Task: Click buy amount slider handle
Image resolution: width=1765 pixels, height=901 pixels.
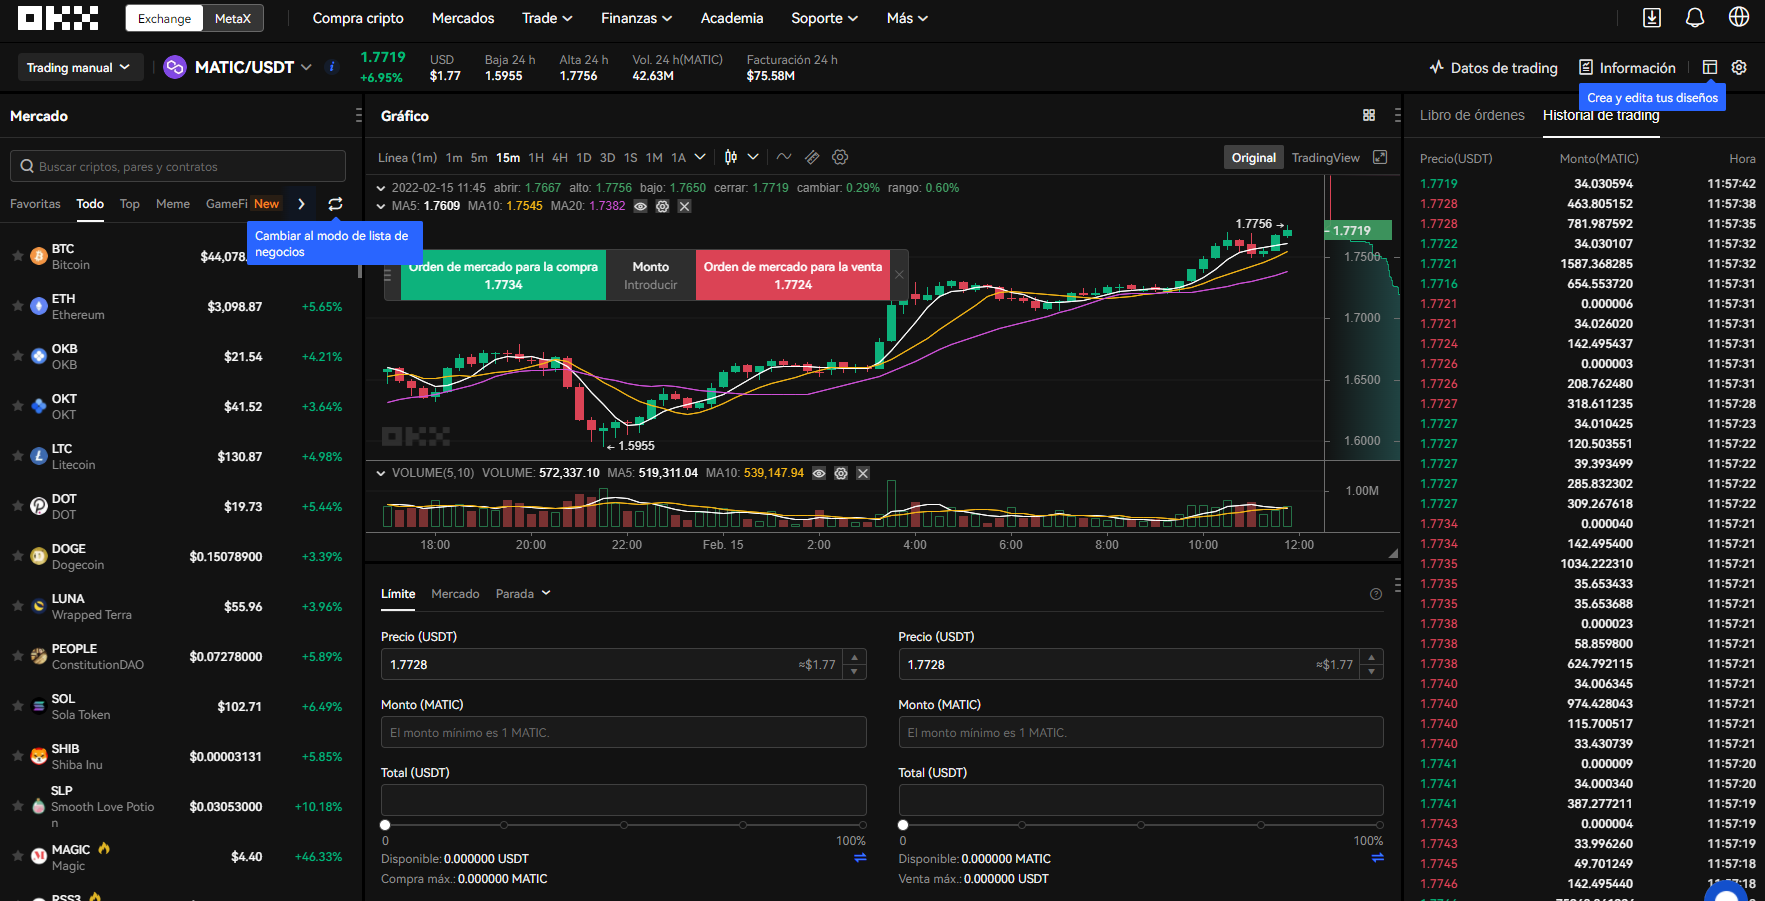Action: click(385, 825)
